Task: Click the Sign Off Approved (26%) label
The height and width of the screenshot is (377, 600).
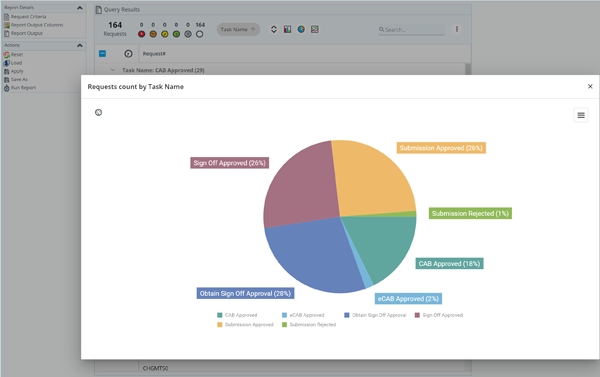Action: click(x=230, y=163)
